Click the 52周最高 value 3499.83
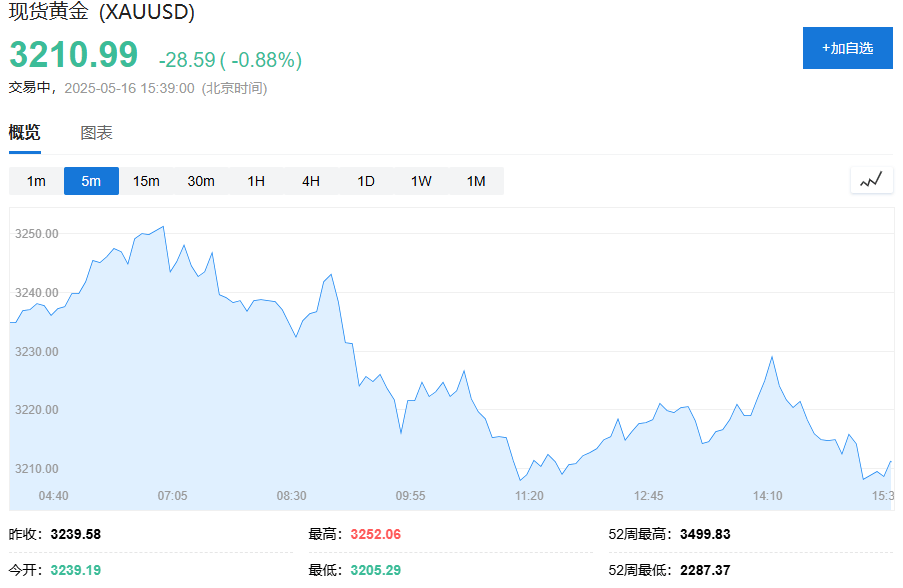Screen dimensions: 903x588 705,534
